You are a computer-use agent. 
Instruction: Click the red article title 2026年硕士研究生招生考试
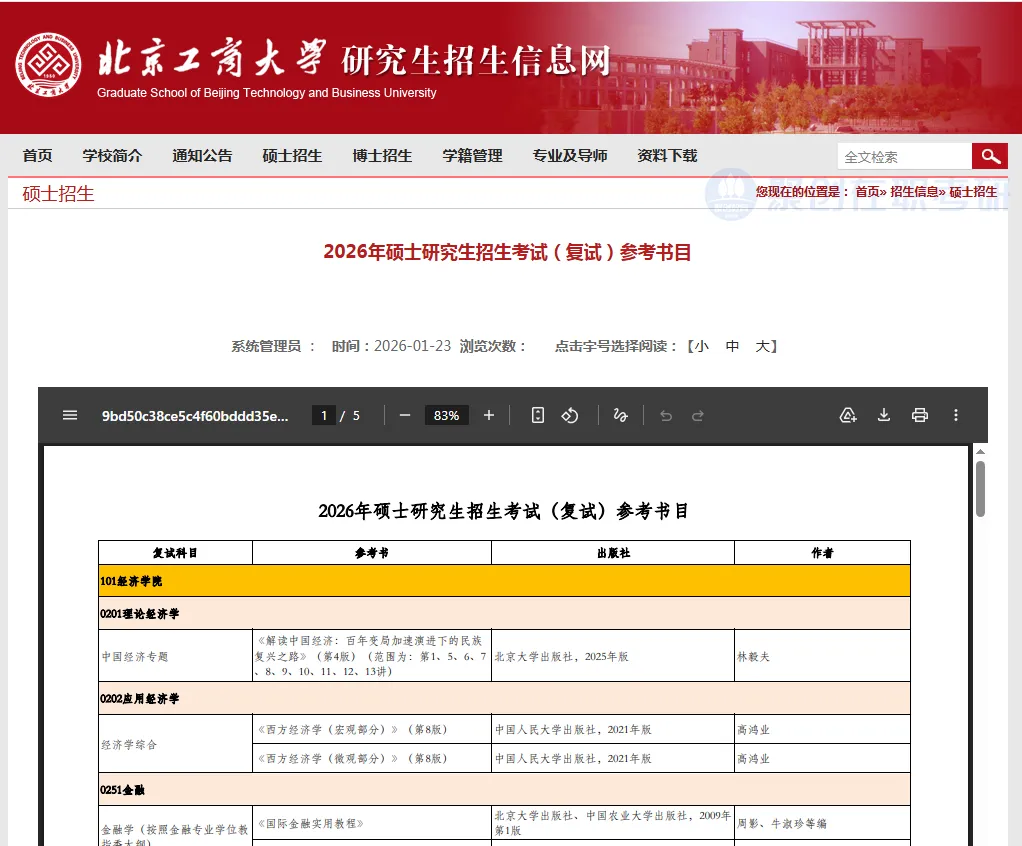click(507, 252)
